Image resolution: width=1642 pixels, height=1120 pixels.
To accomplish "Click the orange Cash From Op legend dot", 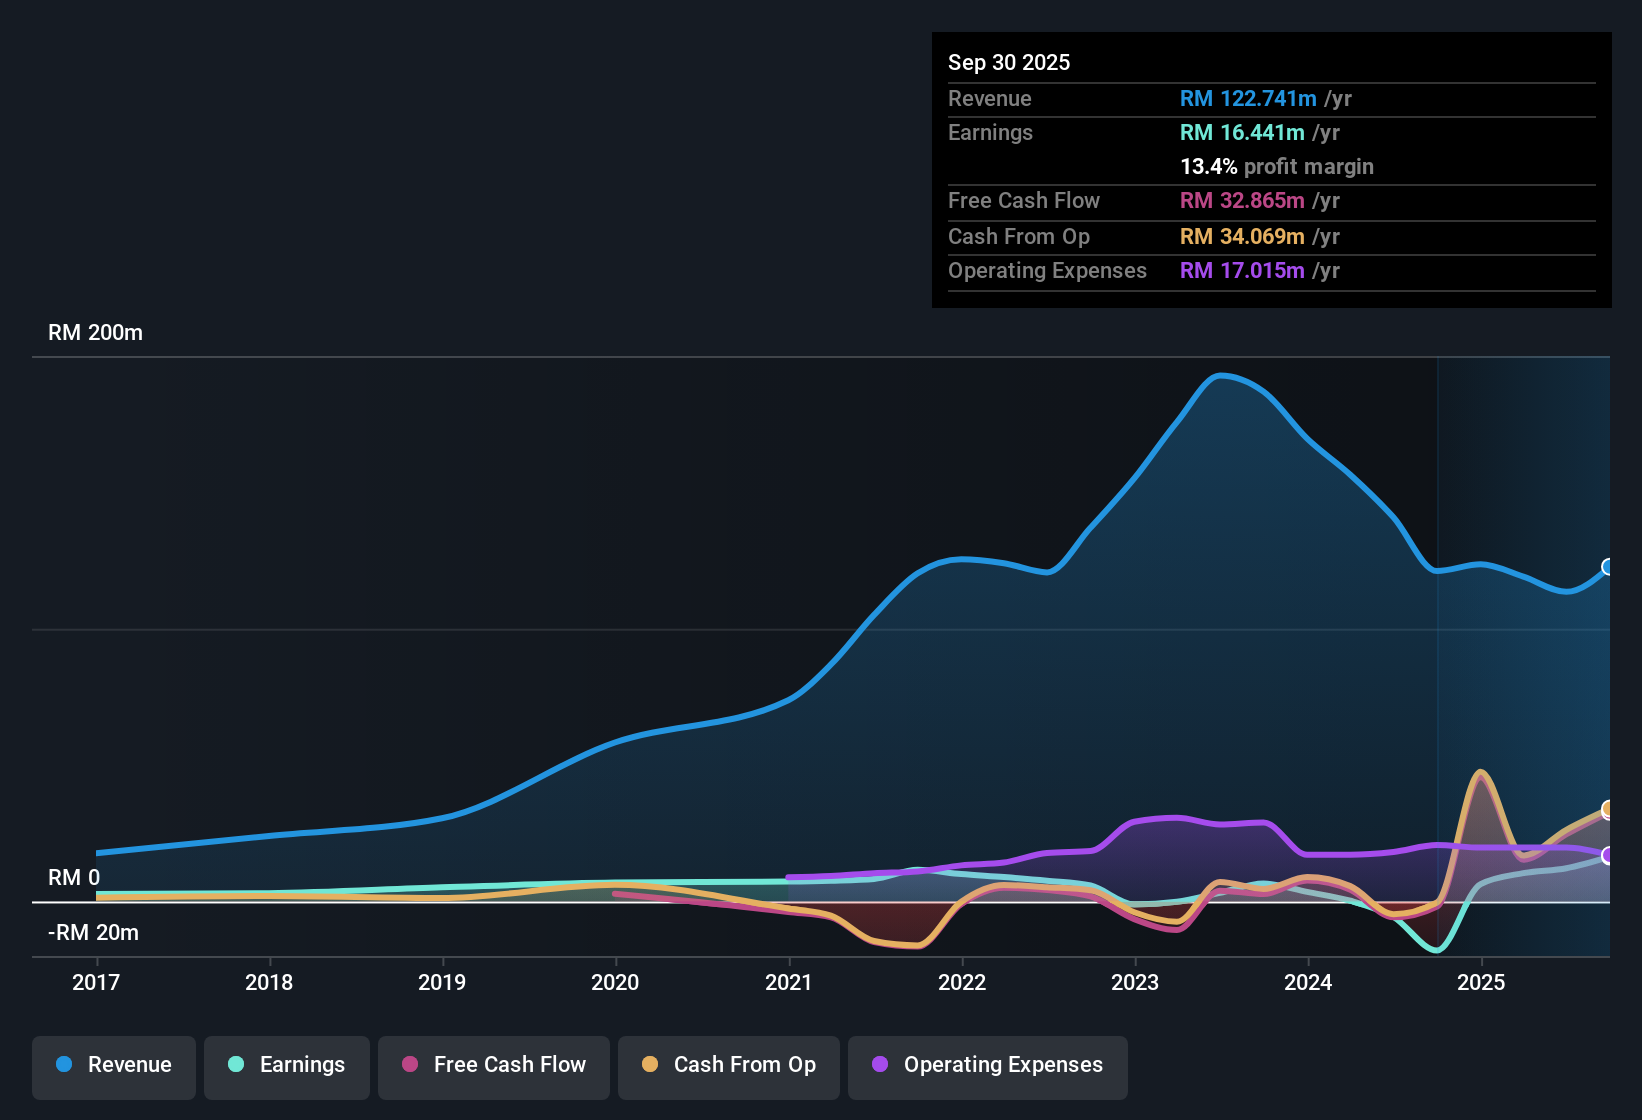I will tap(650, 1065).
